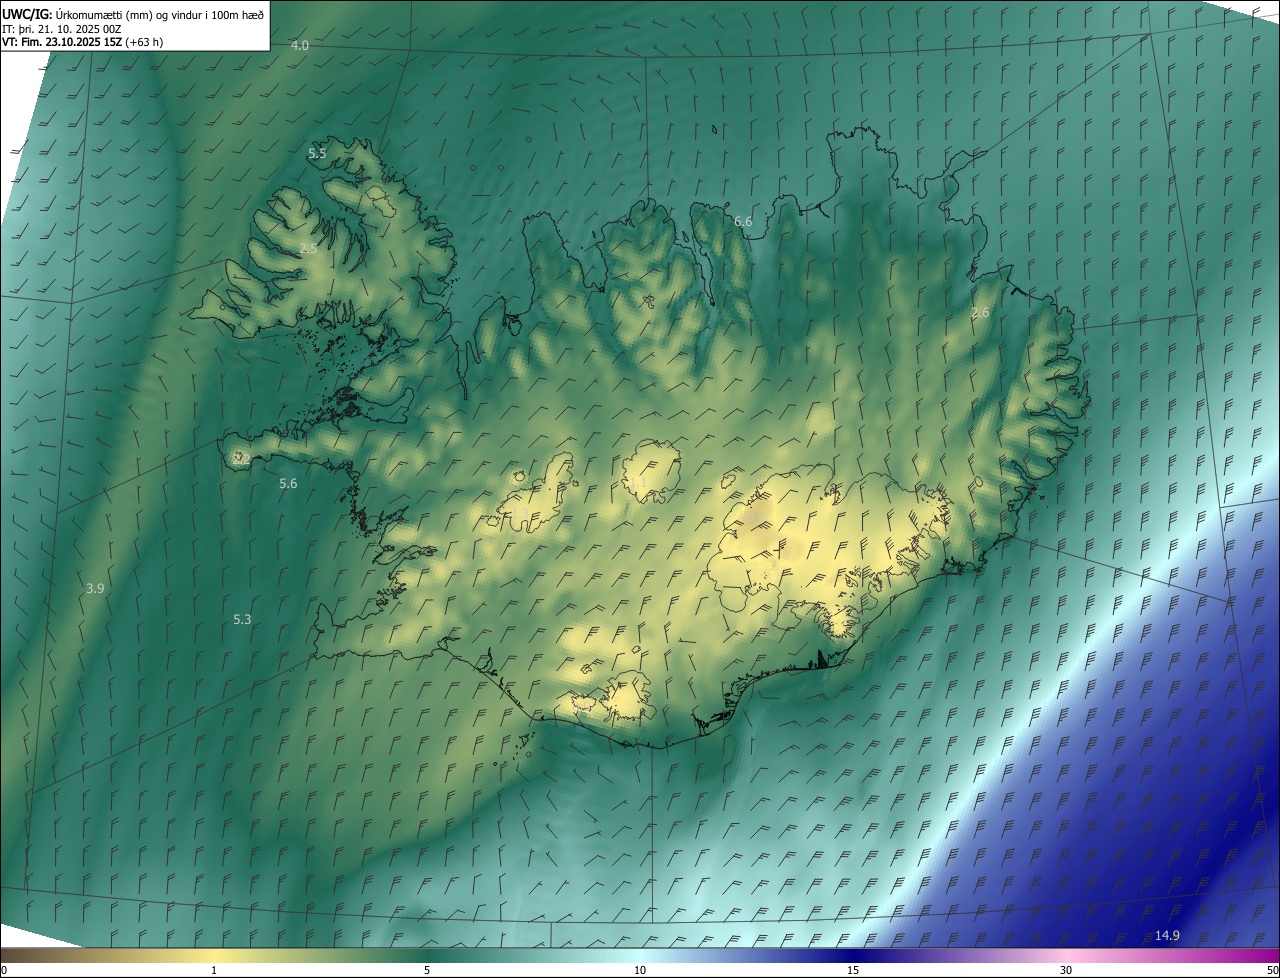The width and height of the screenshot is (1280, 978).
Task: Click the 30 tick on the colorbar legend
Action: pyautogui.click(x=1066, y=970)
